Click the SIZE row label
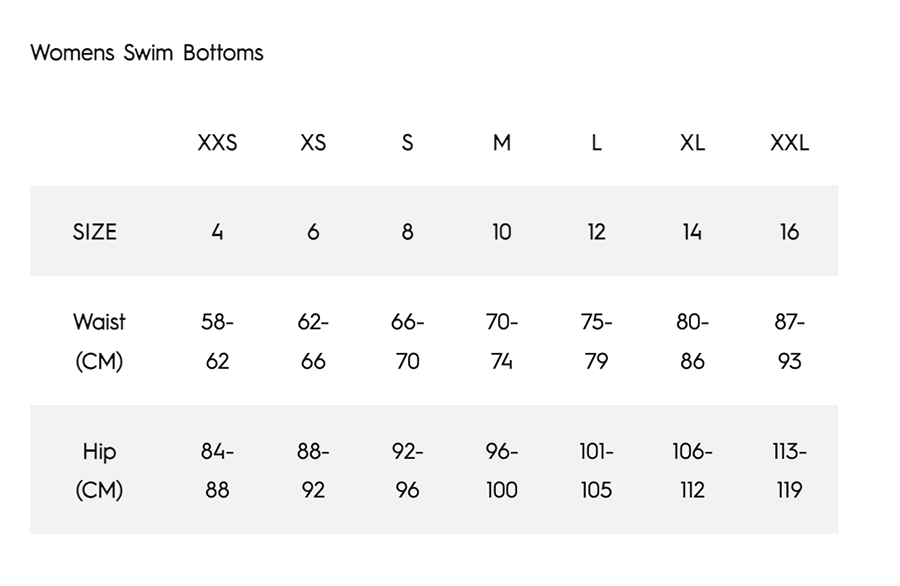The image size is (900, 586). pyautogui.click(x=95, y=232)
